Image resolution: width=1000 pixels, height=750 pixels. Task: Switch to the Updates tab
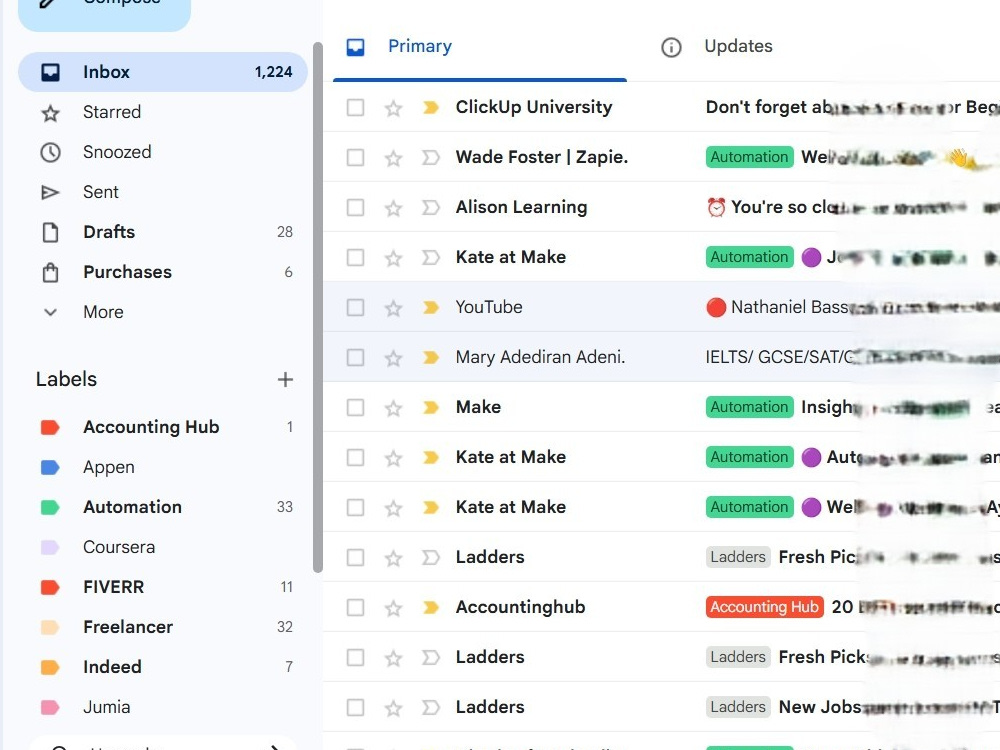click(x=738, y=47)
